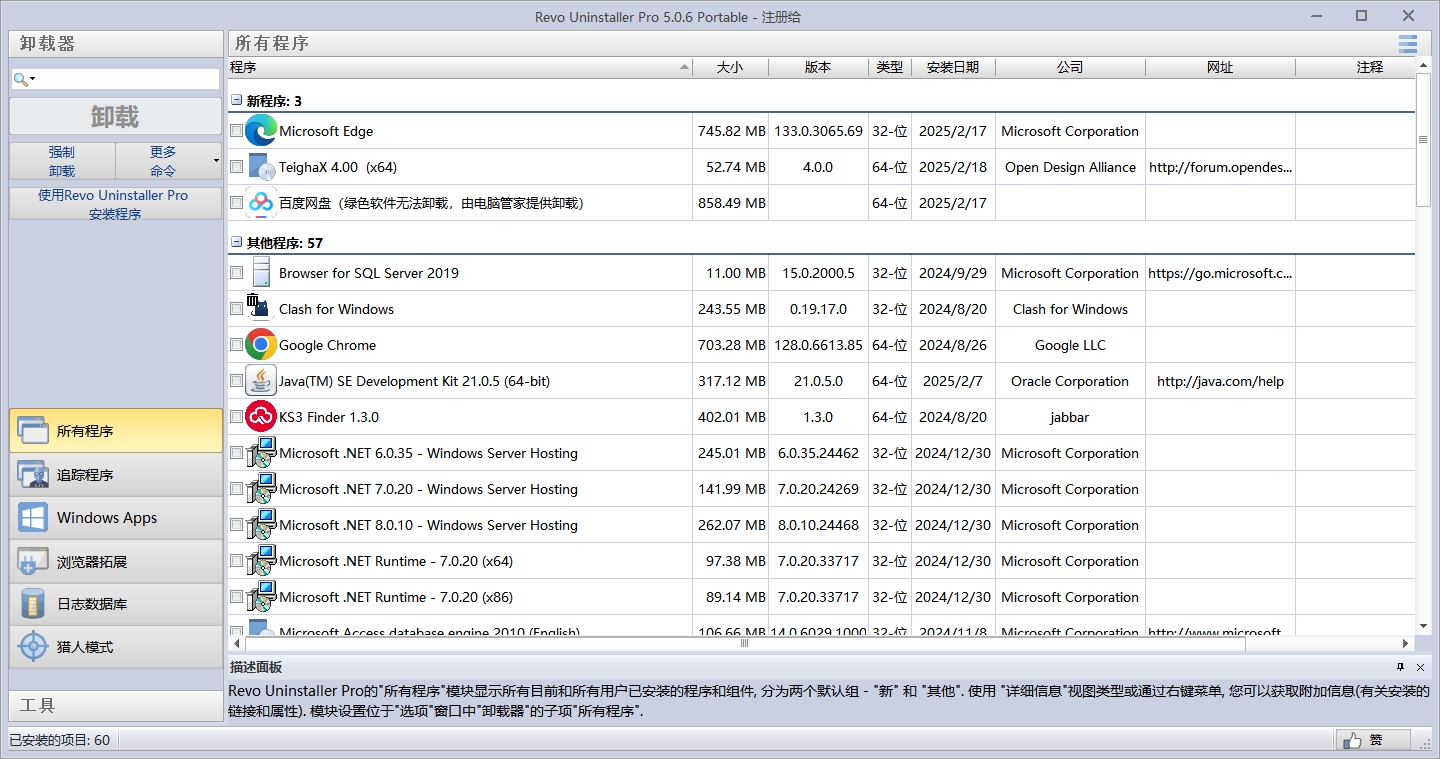Click the 网址 column header

pos(1220,67)
